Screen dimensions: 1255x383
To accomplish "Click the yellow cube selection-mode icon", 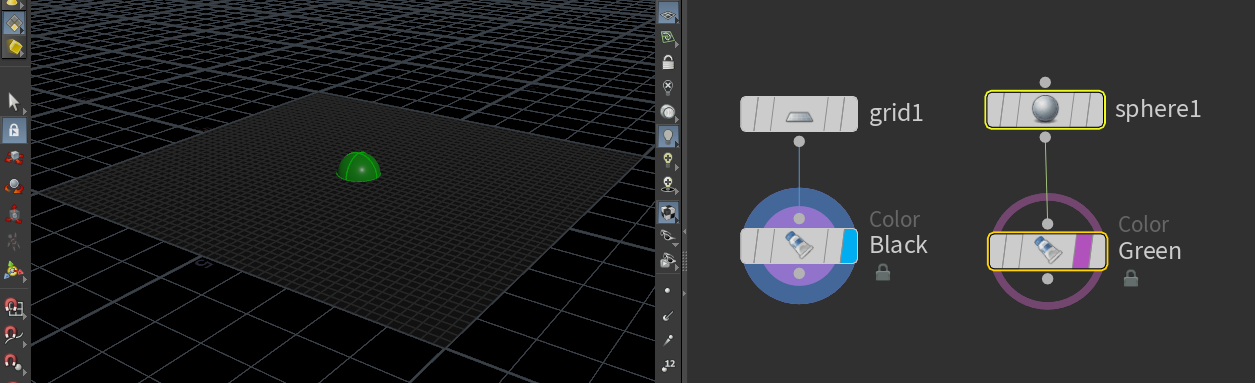I will [x=14, y=47].
